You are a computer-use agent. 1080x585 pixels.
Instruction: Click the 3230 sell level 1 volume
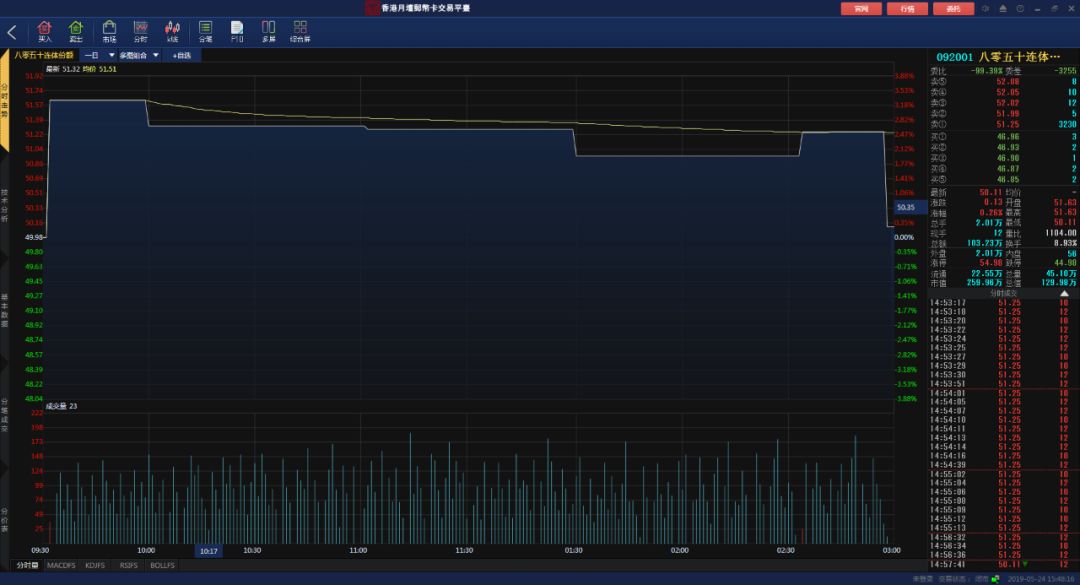point(1067,124)
